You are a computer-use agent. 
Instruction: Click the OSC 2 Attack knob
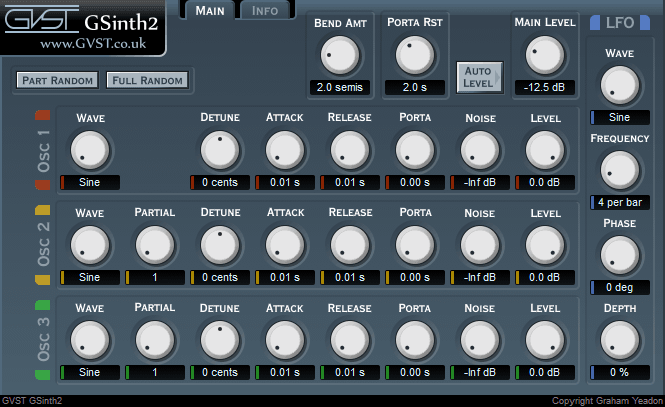point(285,245)
